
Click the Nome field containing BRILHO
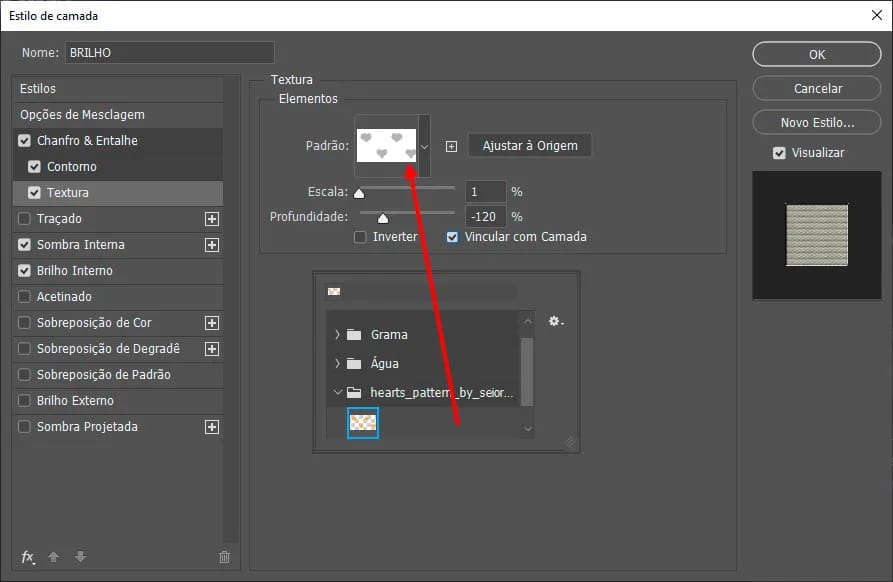pos(170,52)
